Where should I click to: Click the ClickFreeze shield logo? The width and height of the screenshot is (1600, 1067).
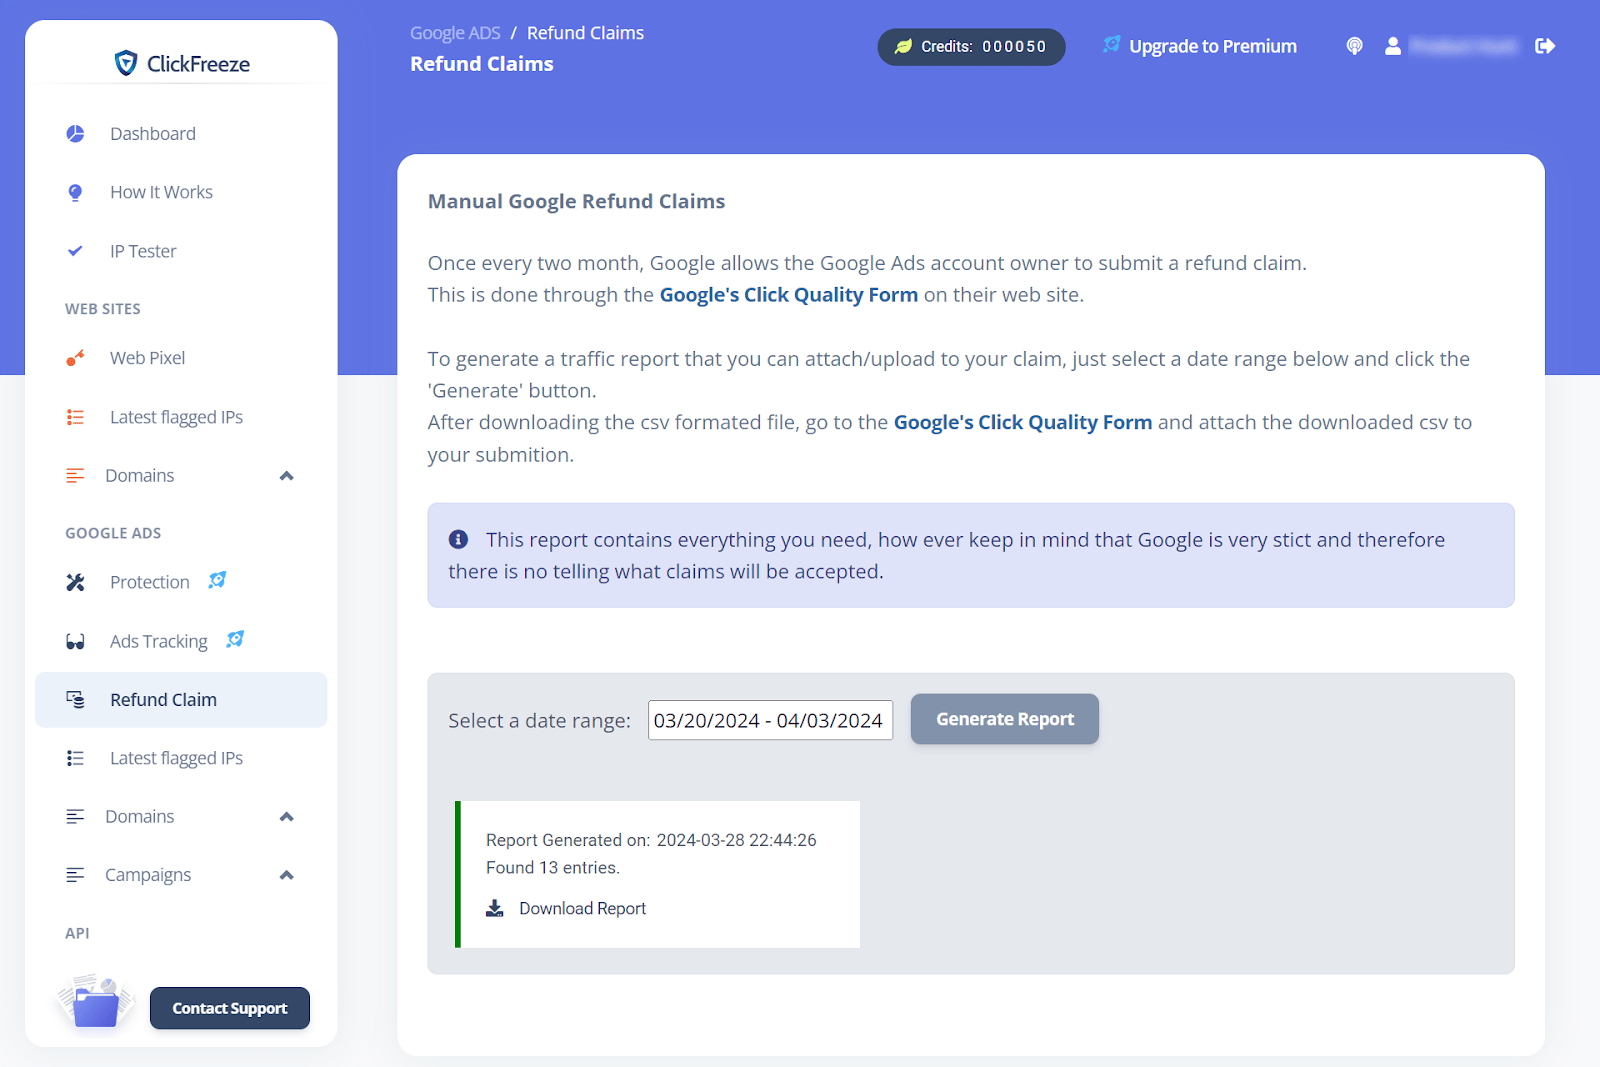[x=126, y=63]
